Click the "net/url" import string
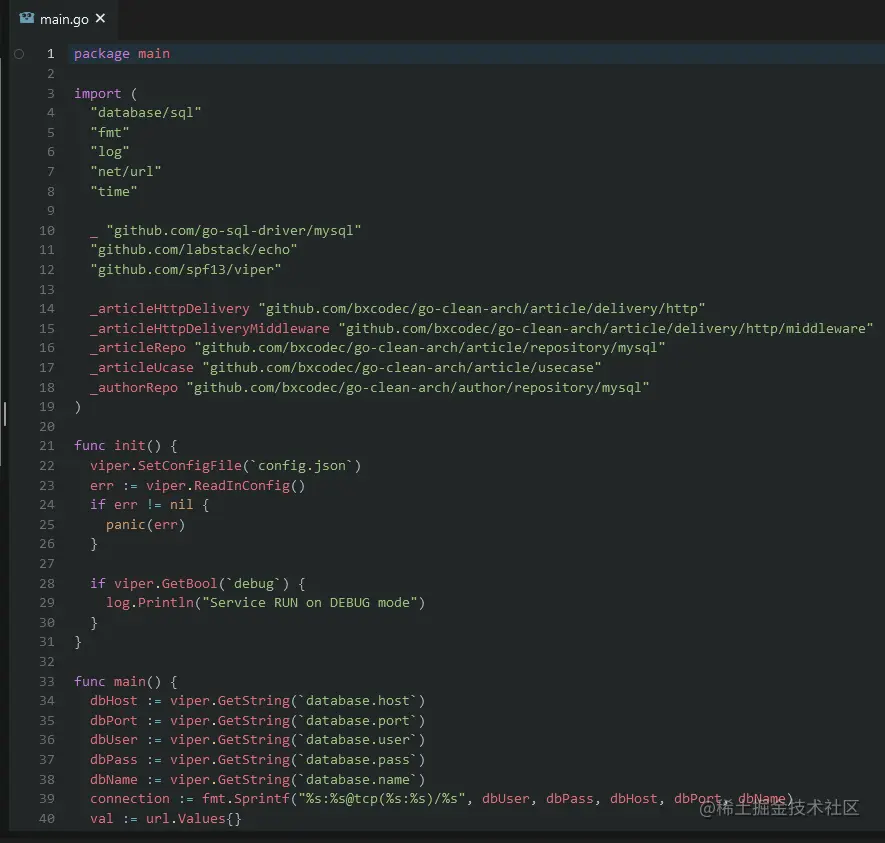885x843 pixels. tap(126, 172)
